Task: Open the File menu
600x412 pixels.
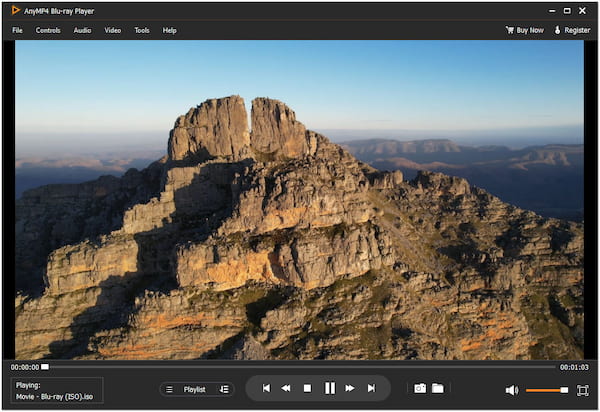Action: tap(17, 30)
